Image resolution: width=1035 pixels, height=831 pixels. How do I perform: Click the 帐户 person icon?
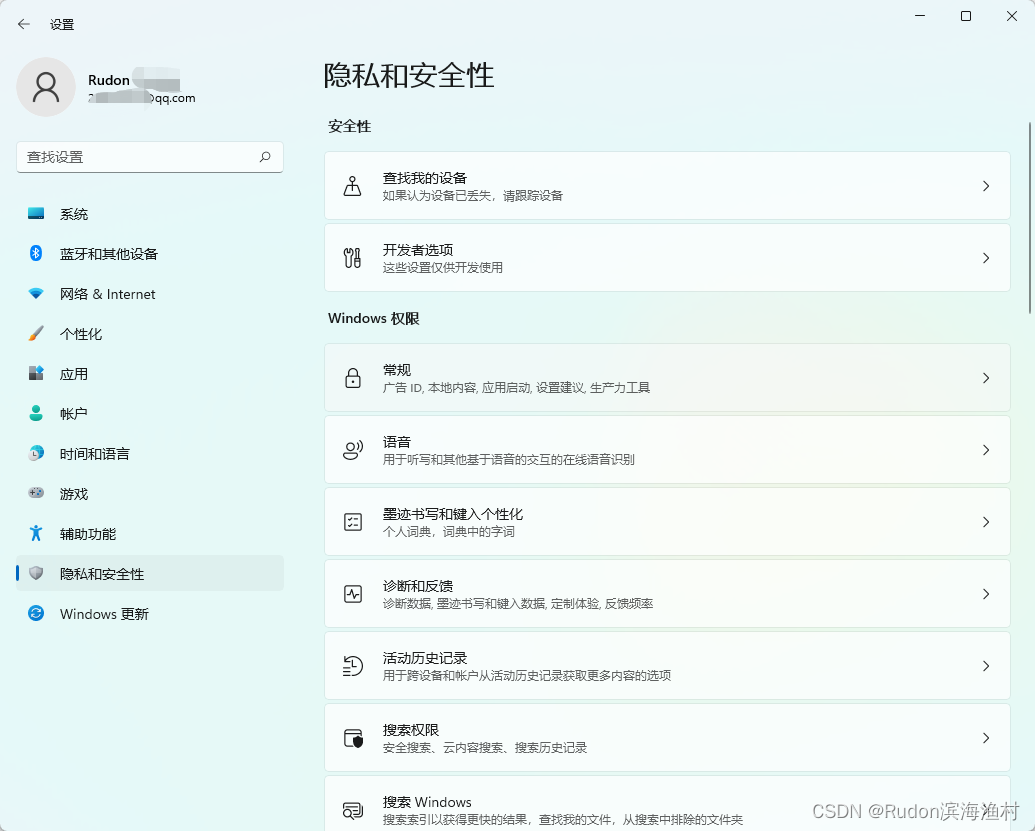tap(36, 414)
